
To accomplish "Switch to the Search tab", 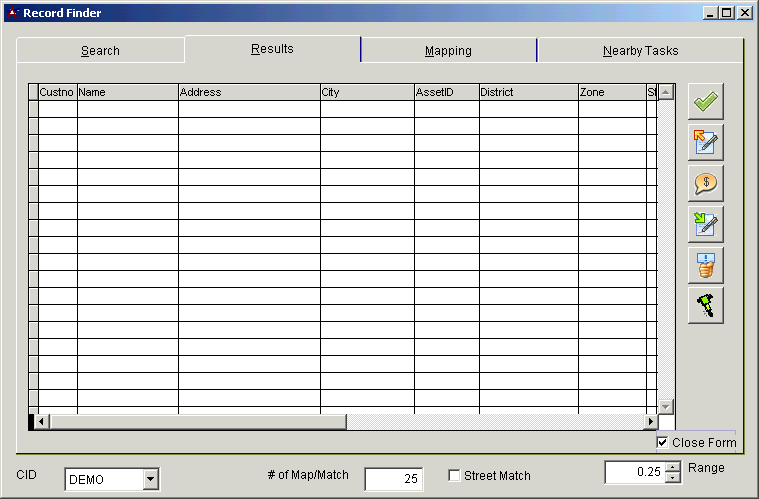I will pos(100,51).
